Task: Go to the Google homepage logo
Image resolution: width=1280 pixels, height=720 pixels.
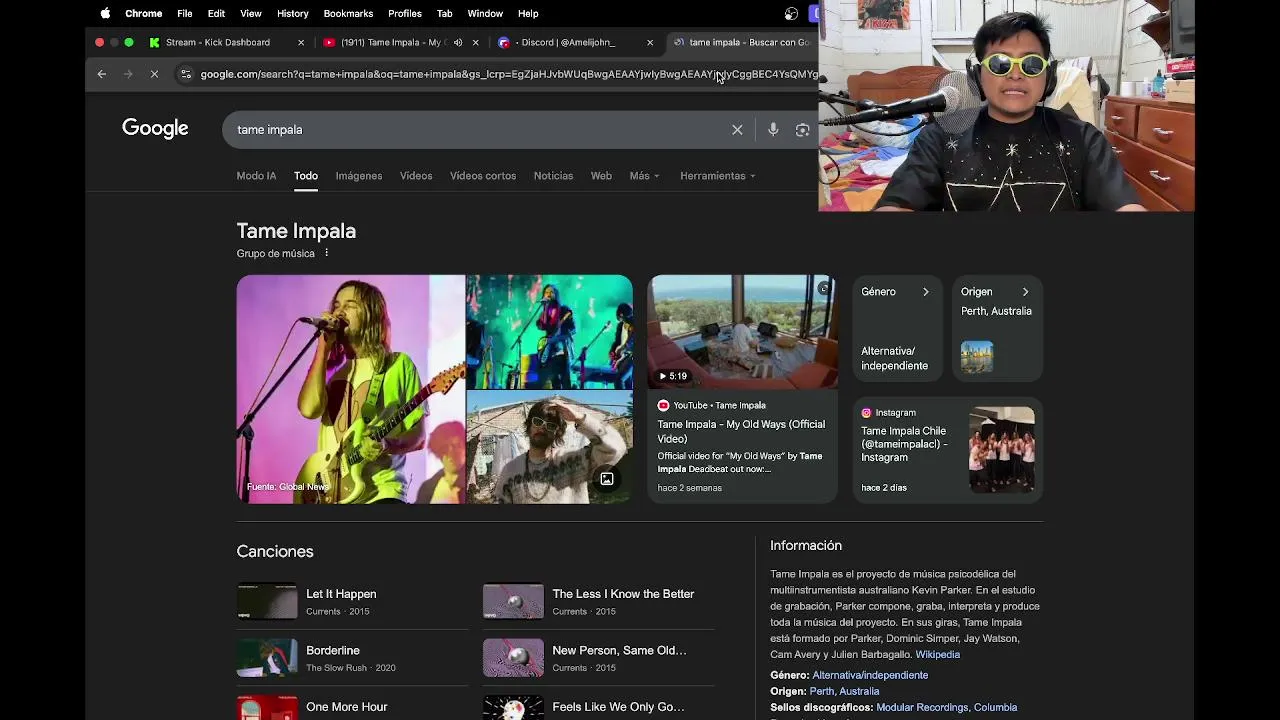Action: (155, 128)
